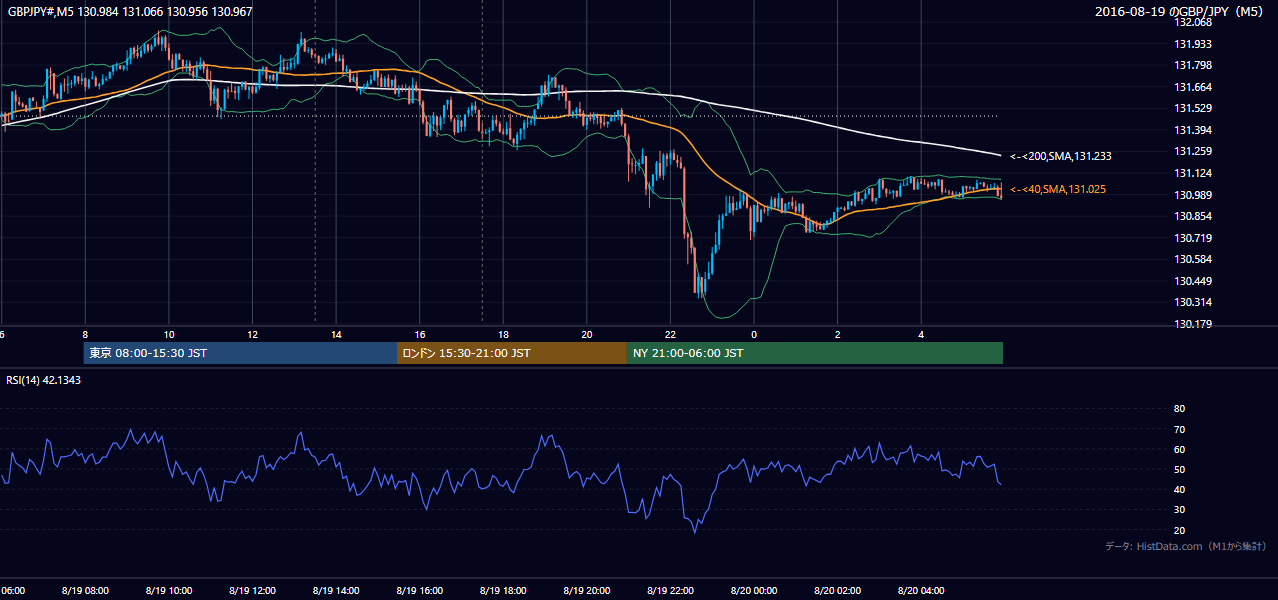
Task: Click hour label 22 under price chart
Action: [x=671, y=334]
